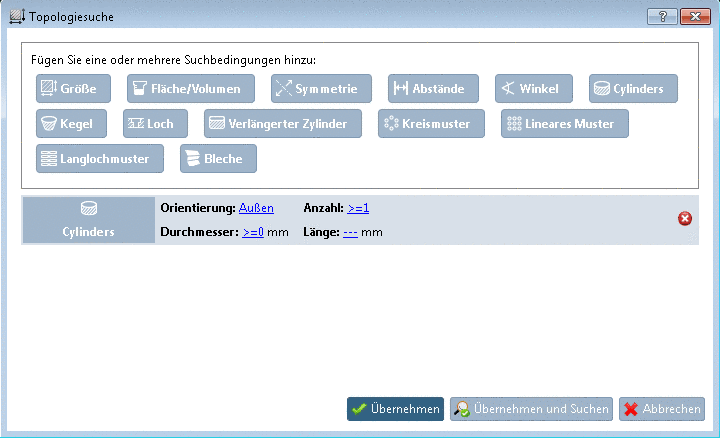Edit the Anzahl value >=1
Image resolution: width=720 pixels, height=438 pixels.
pyautogui.click(x=358, y=208)
